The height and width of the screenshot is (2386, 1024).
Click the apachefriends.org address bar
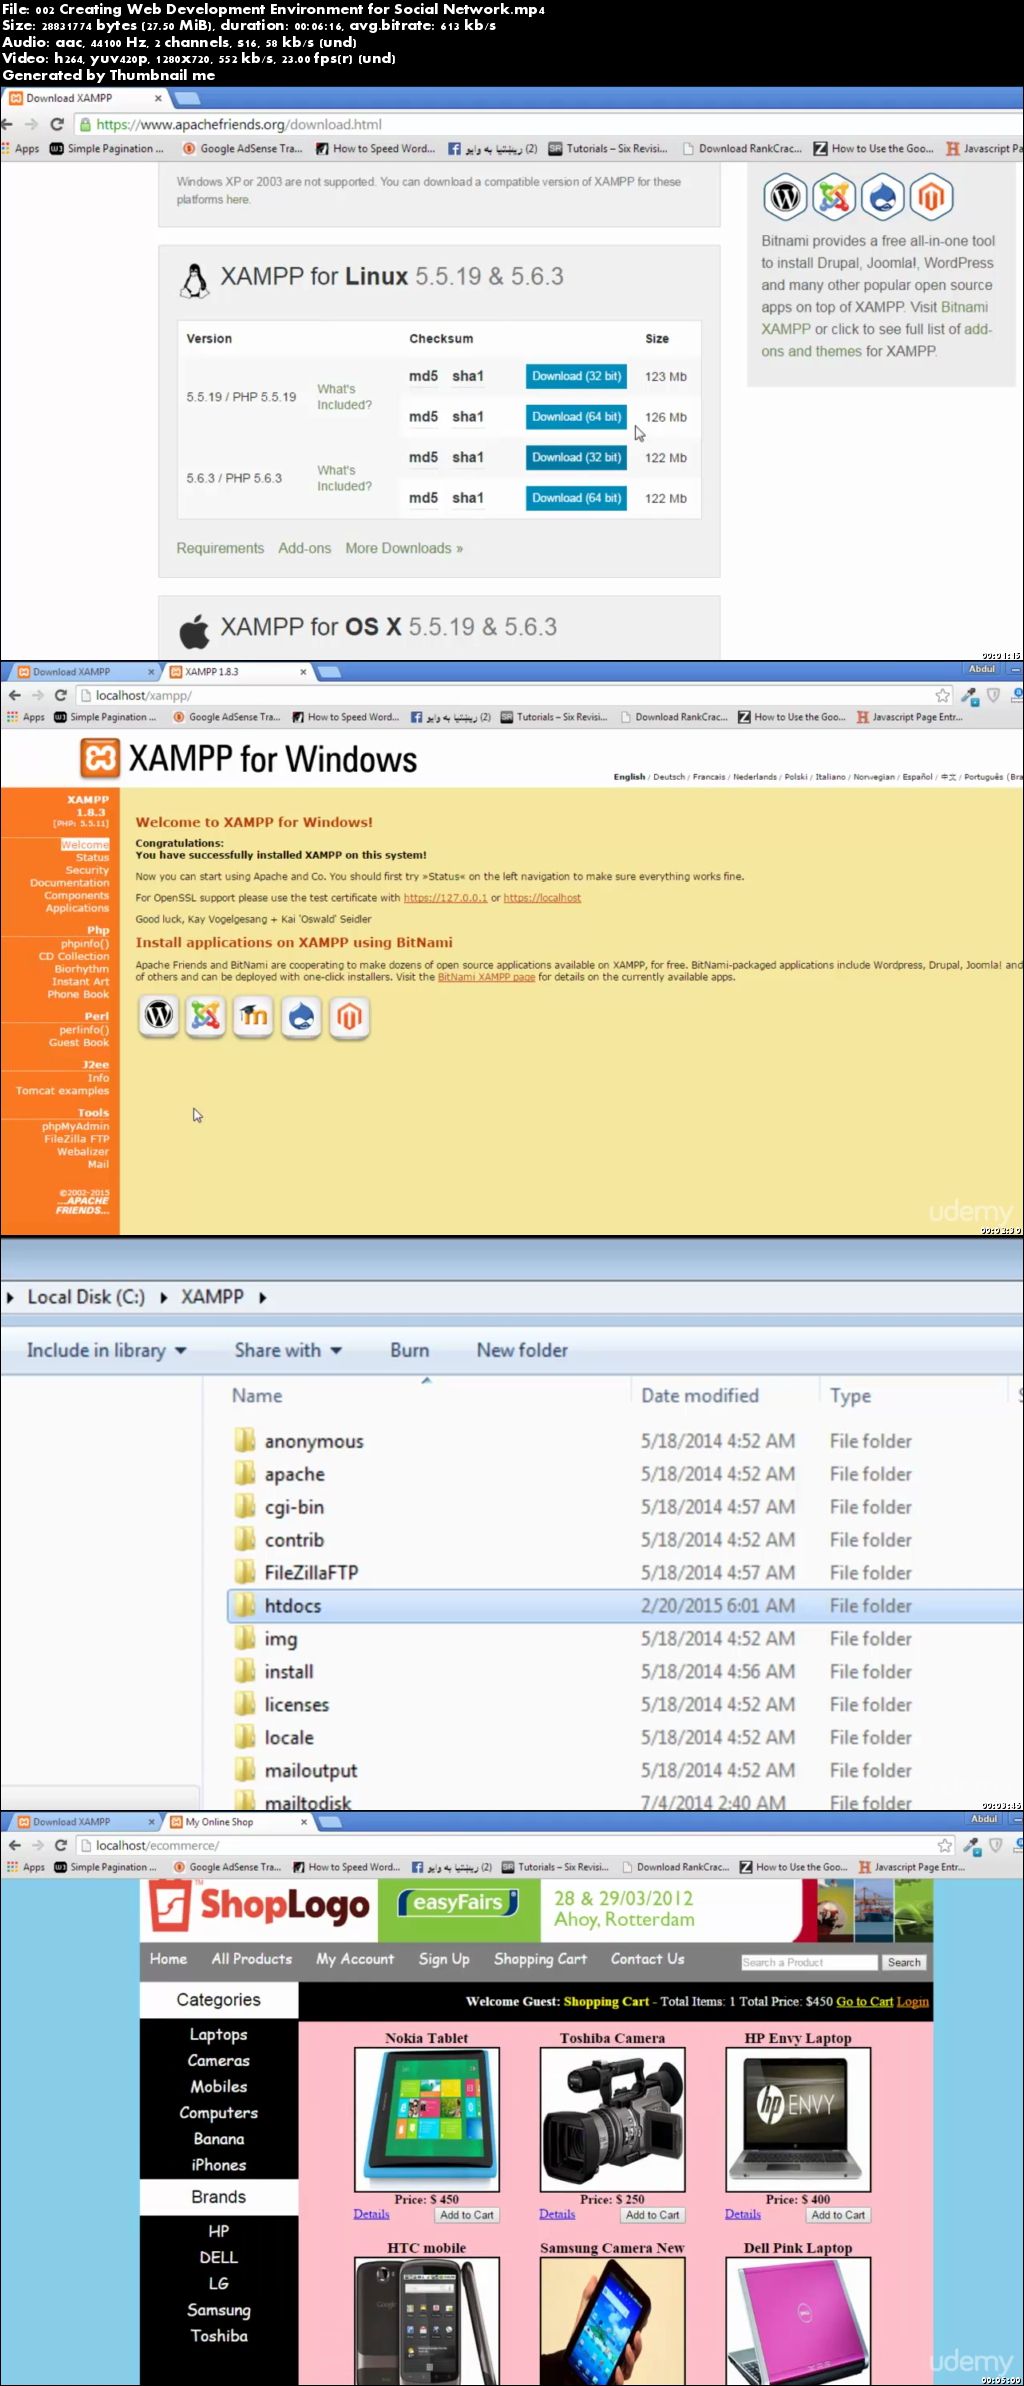[548, 124]
